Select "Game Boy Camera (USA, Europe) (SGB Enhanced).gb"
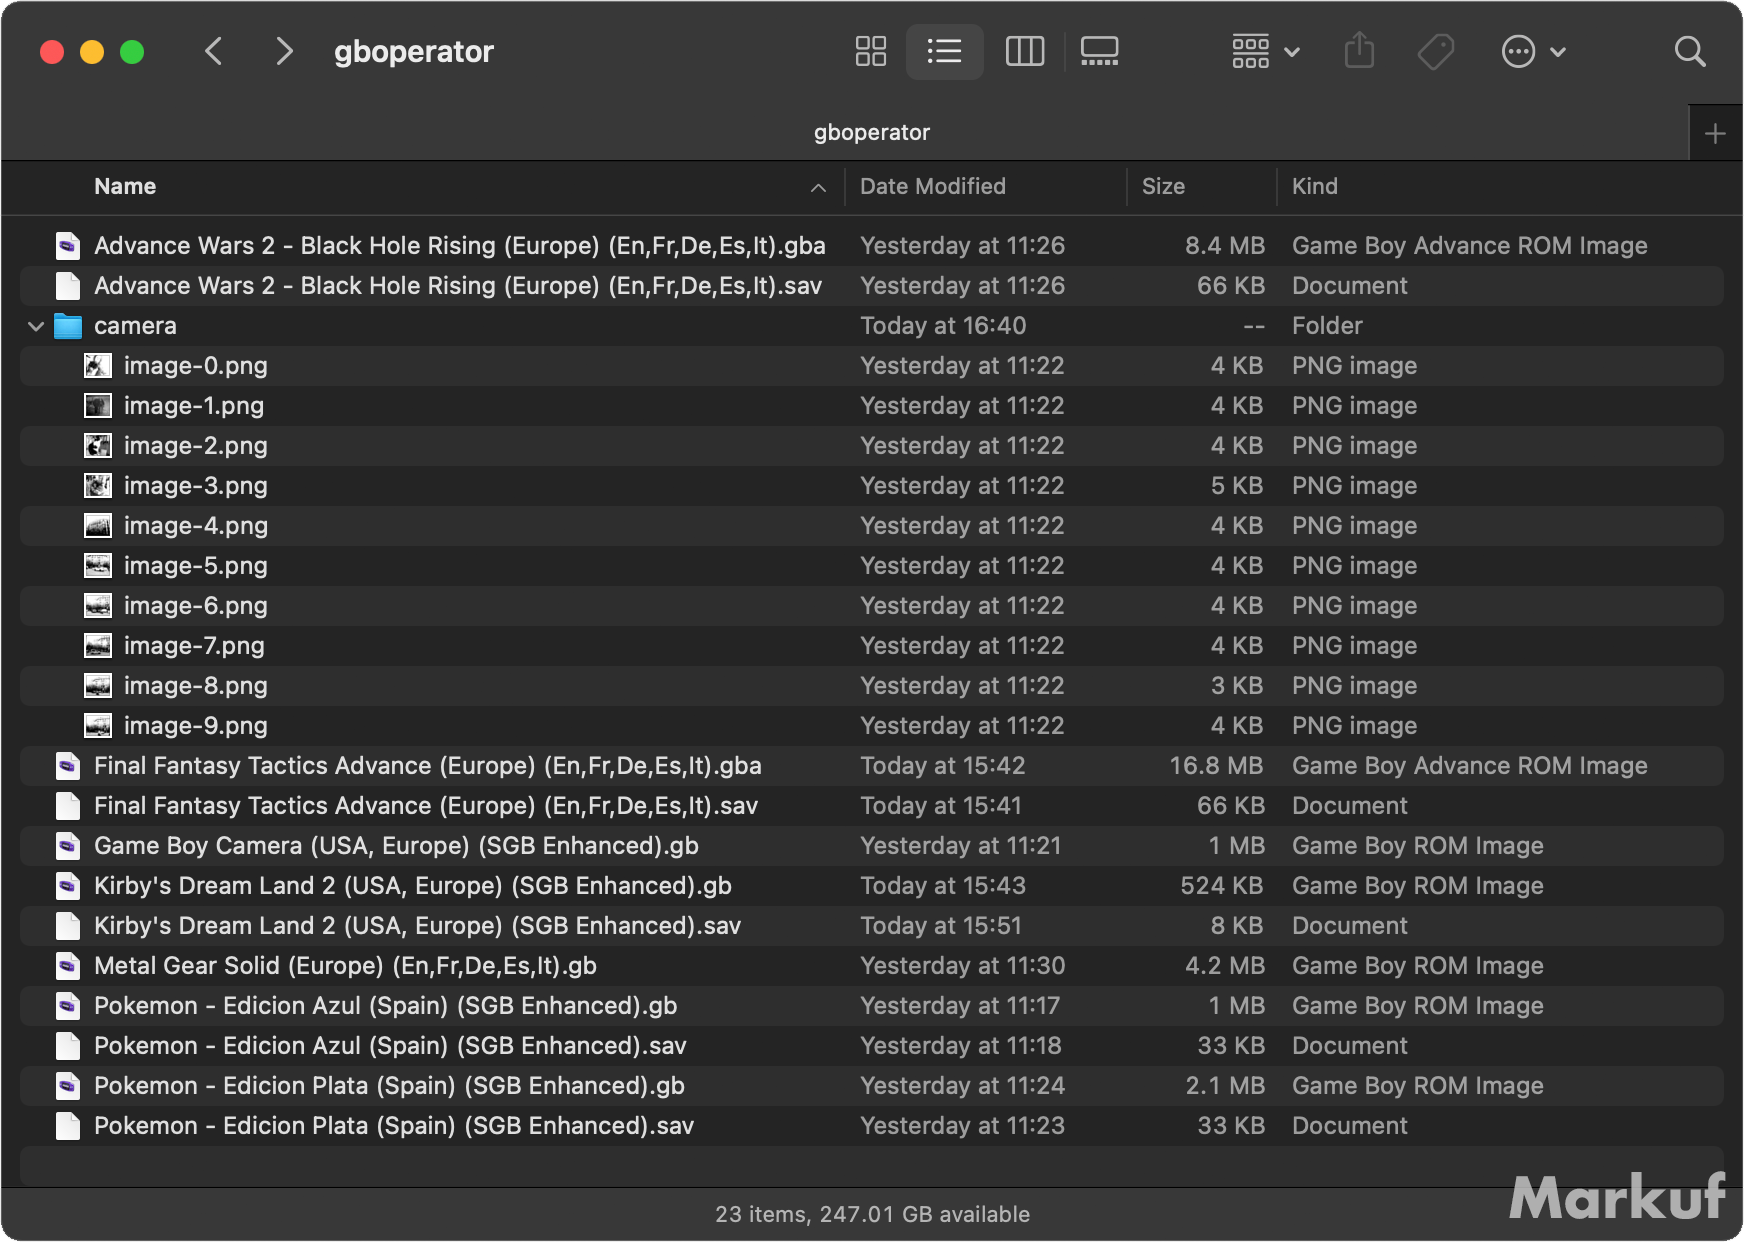This screenshot has width=1744, height=1242. (x=396, y=846)
